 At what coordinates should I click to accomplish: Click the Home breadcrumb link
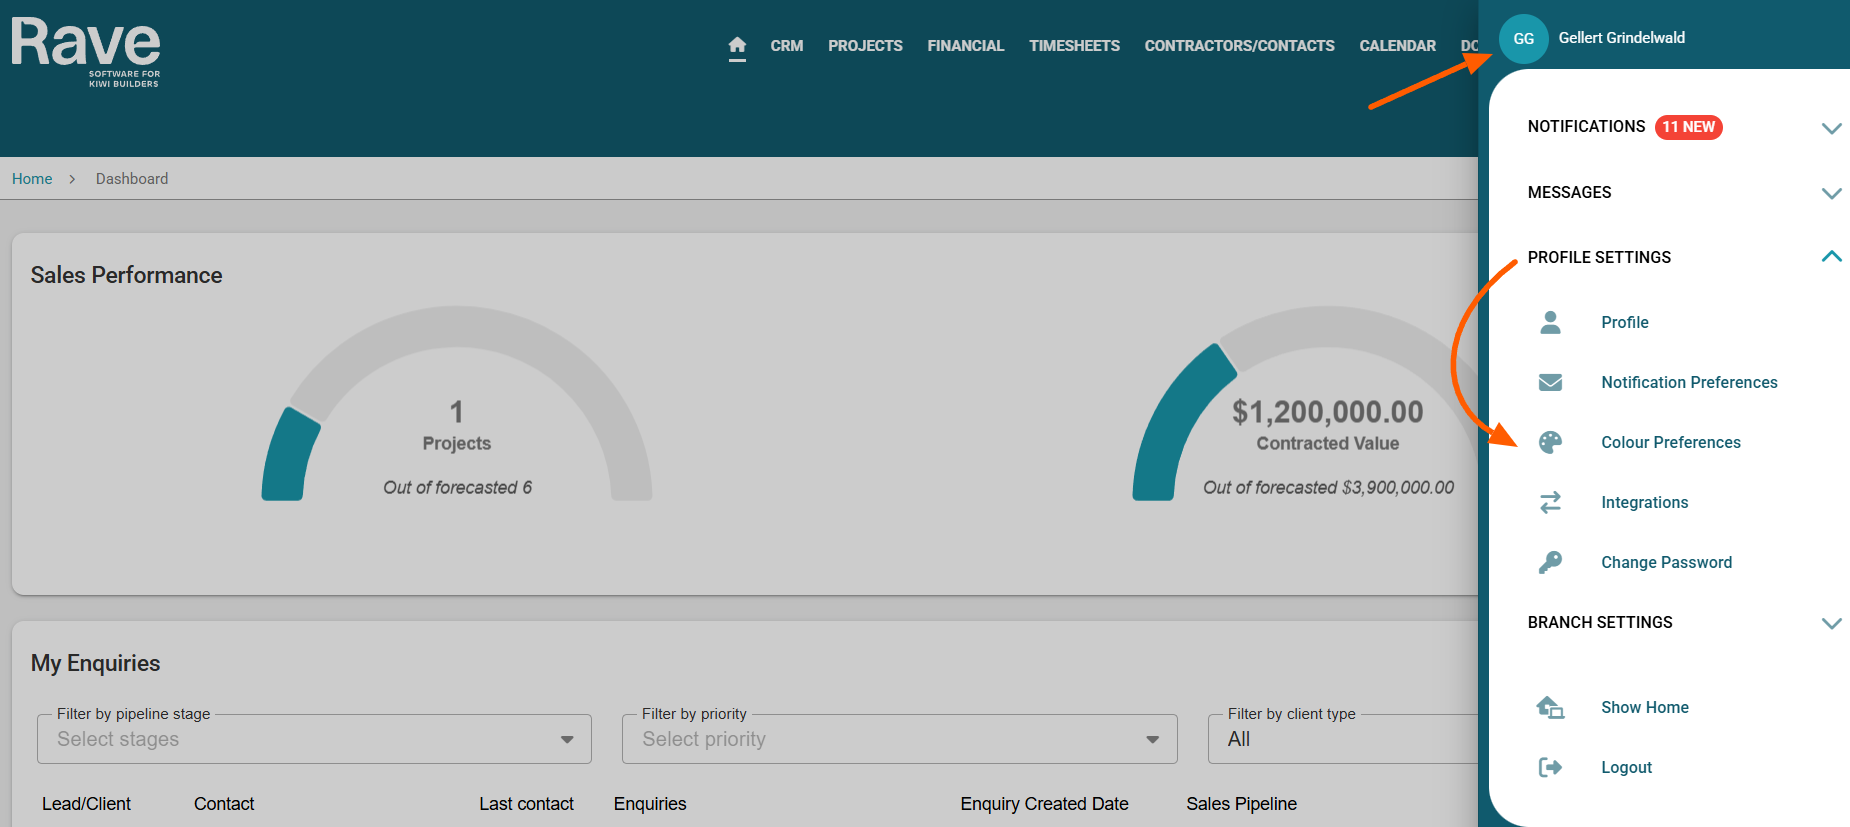[x=32, y=179]
